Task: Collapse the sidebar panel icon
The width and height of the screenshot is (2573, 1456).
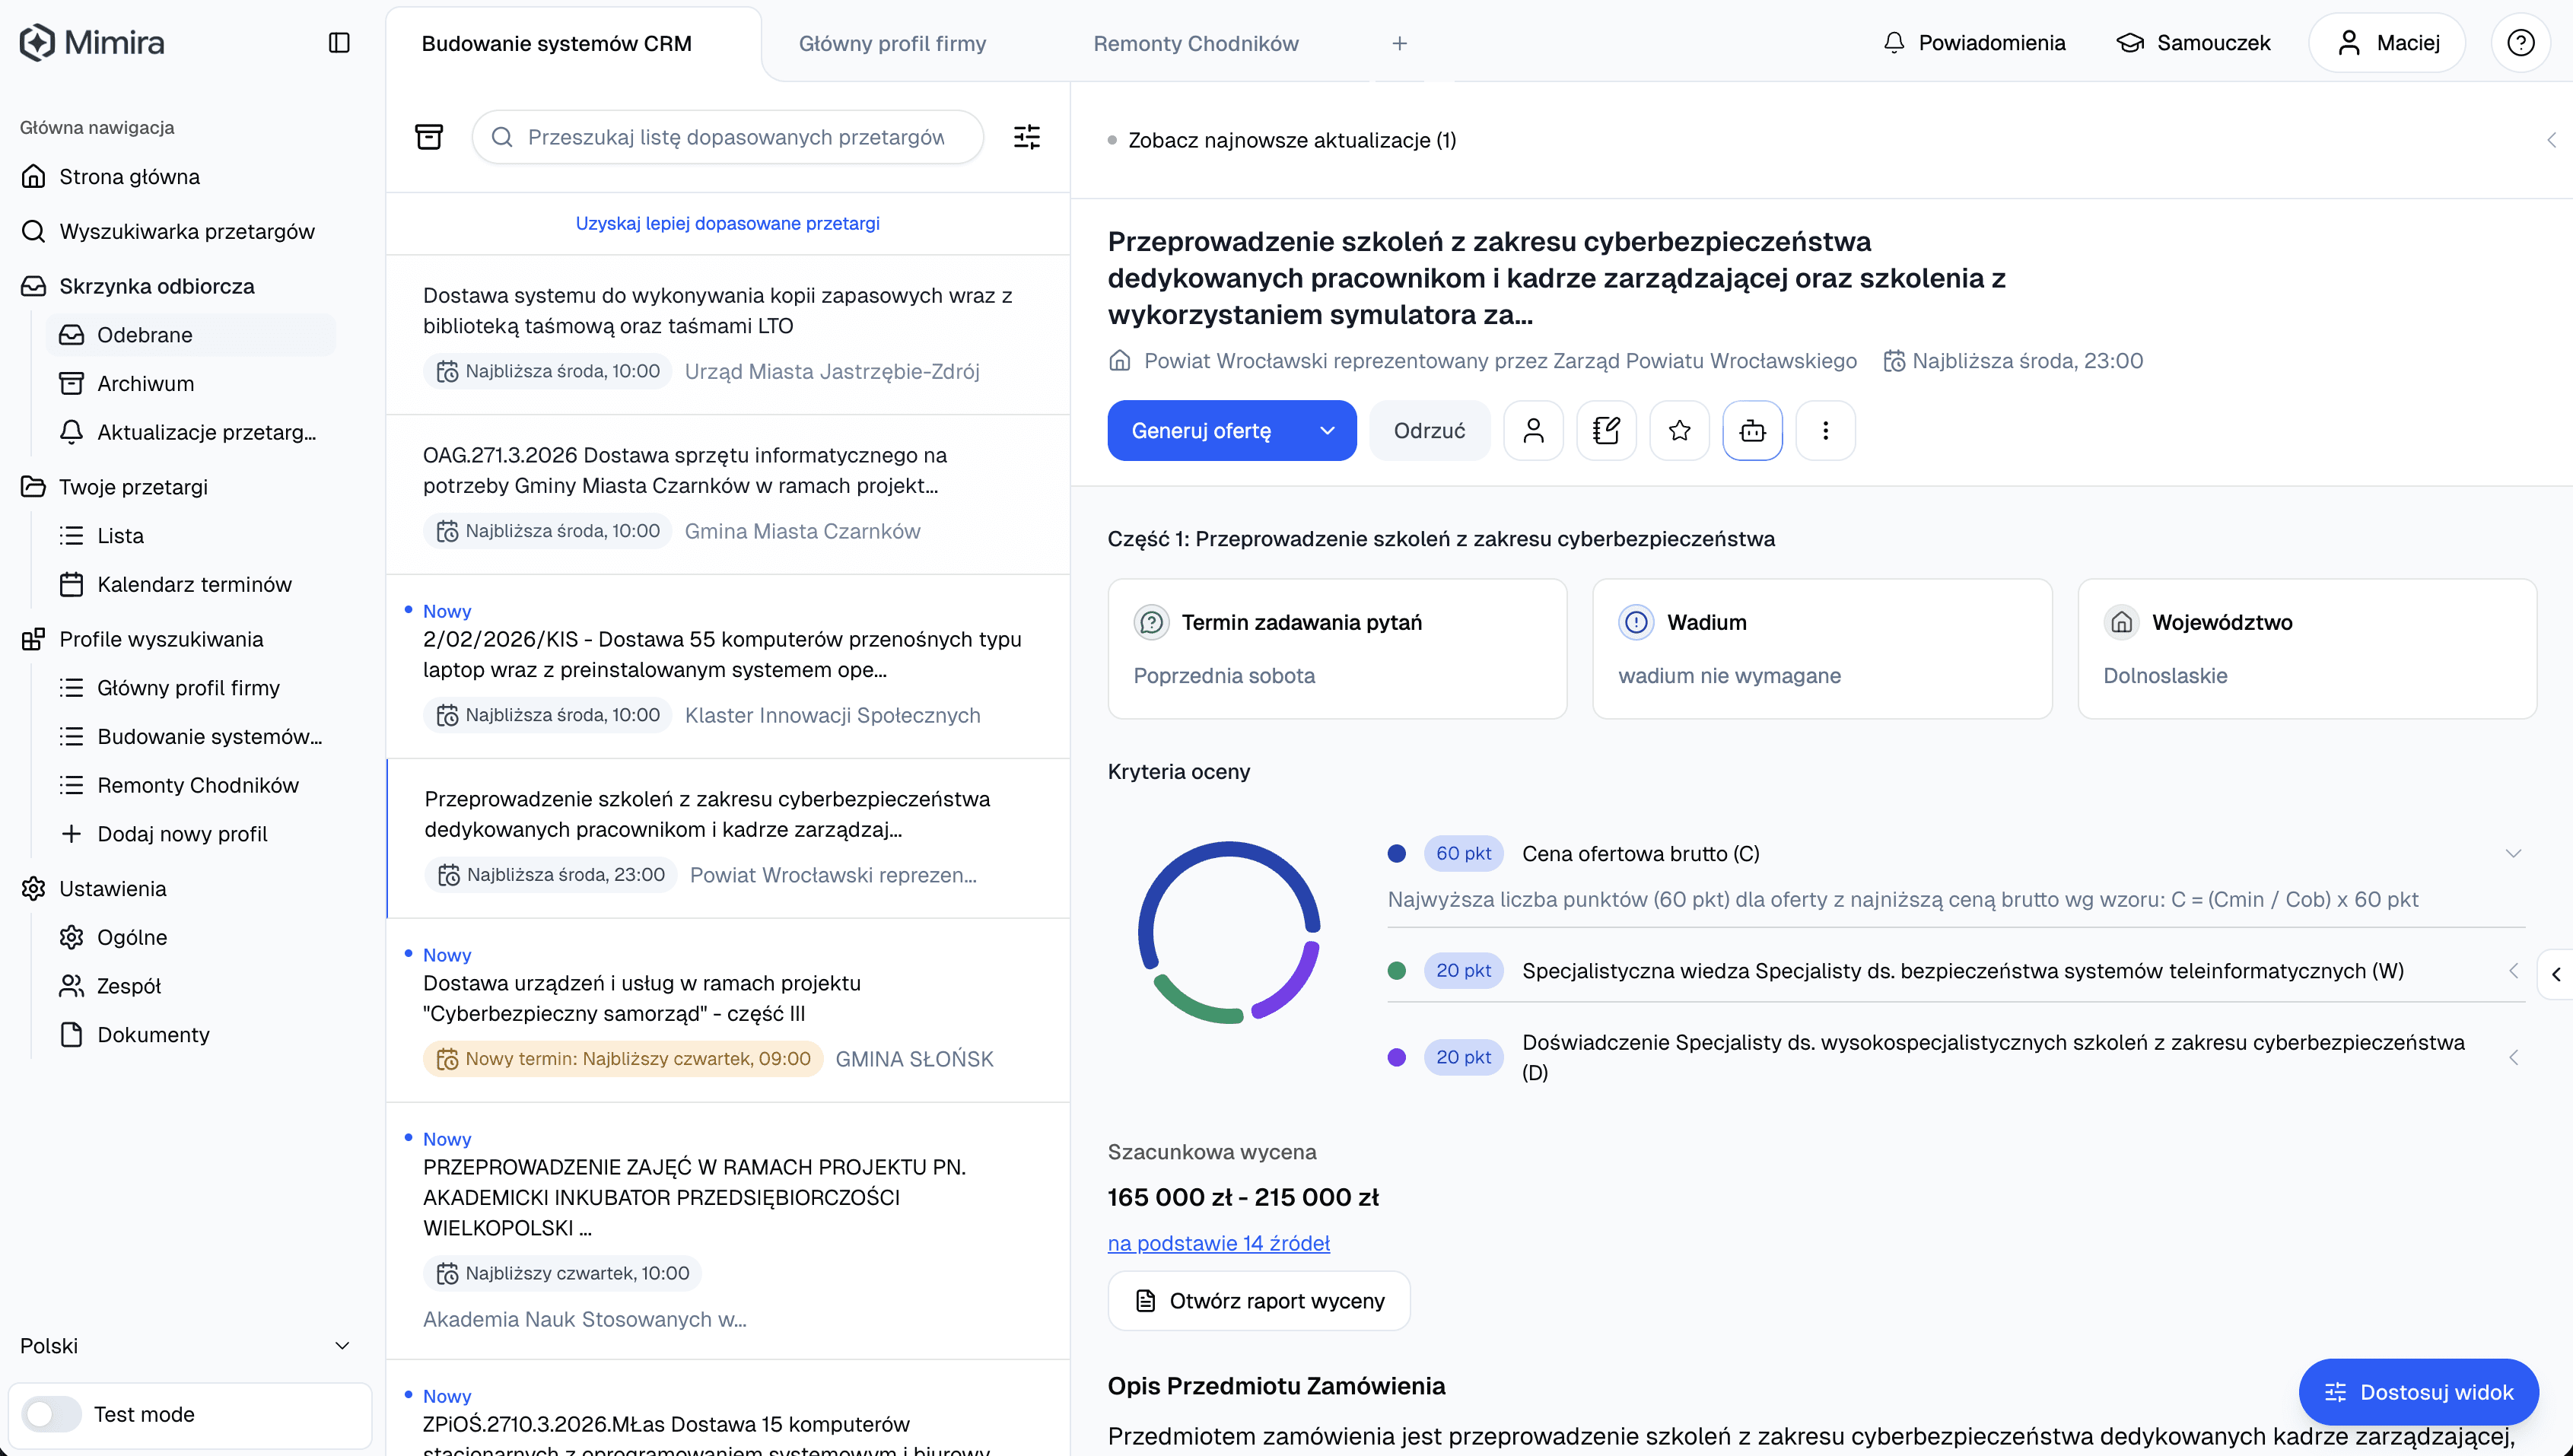Action: click(x=339, y=43)
